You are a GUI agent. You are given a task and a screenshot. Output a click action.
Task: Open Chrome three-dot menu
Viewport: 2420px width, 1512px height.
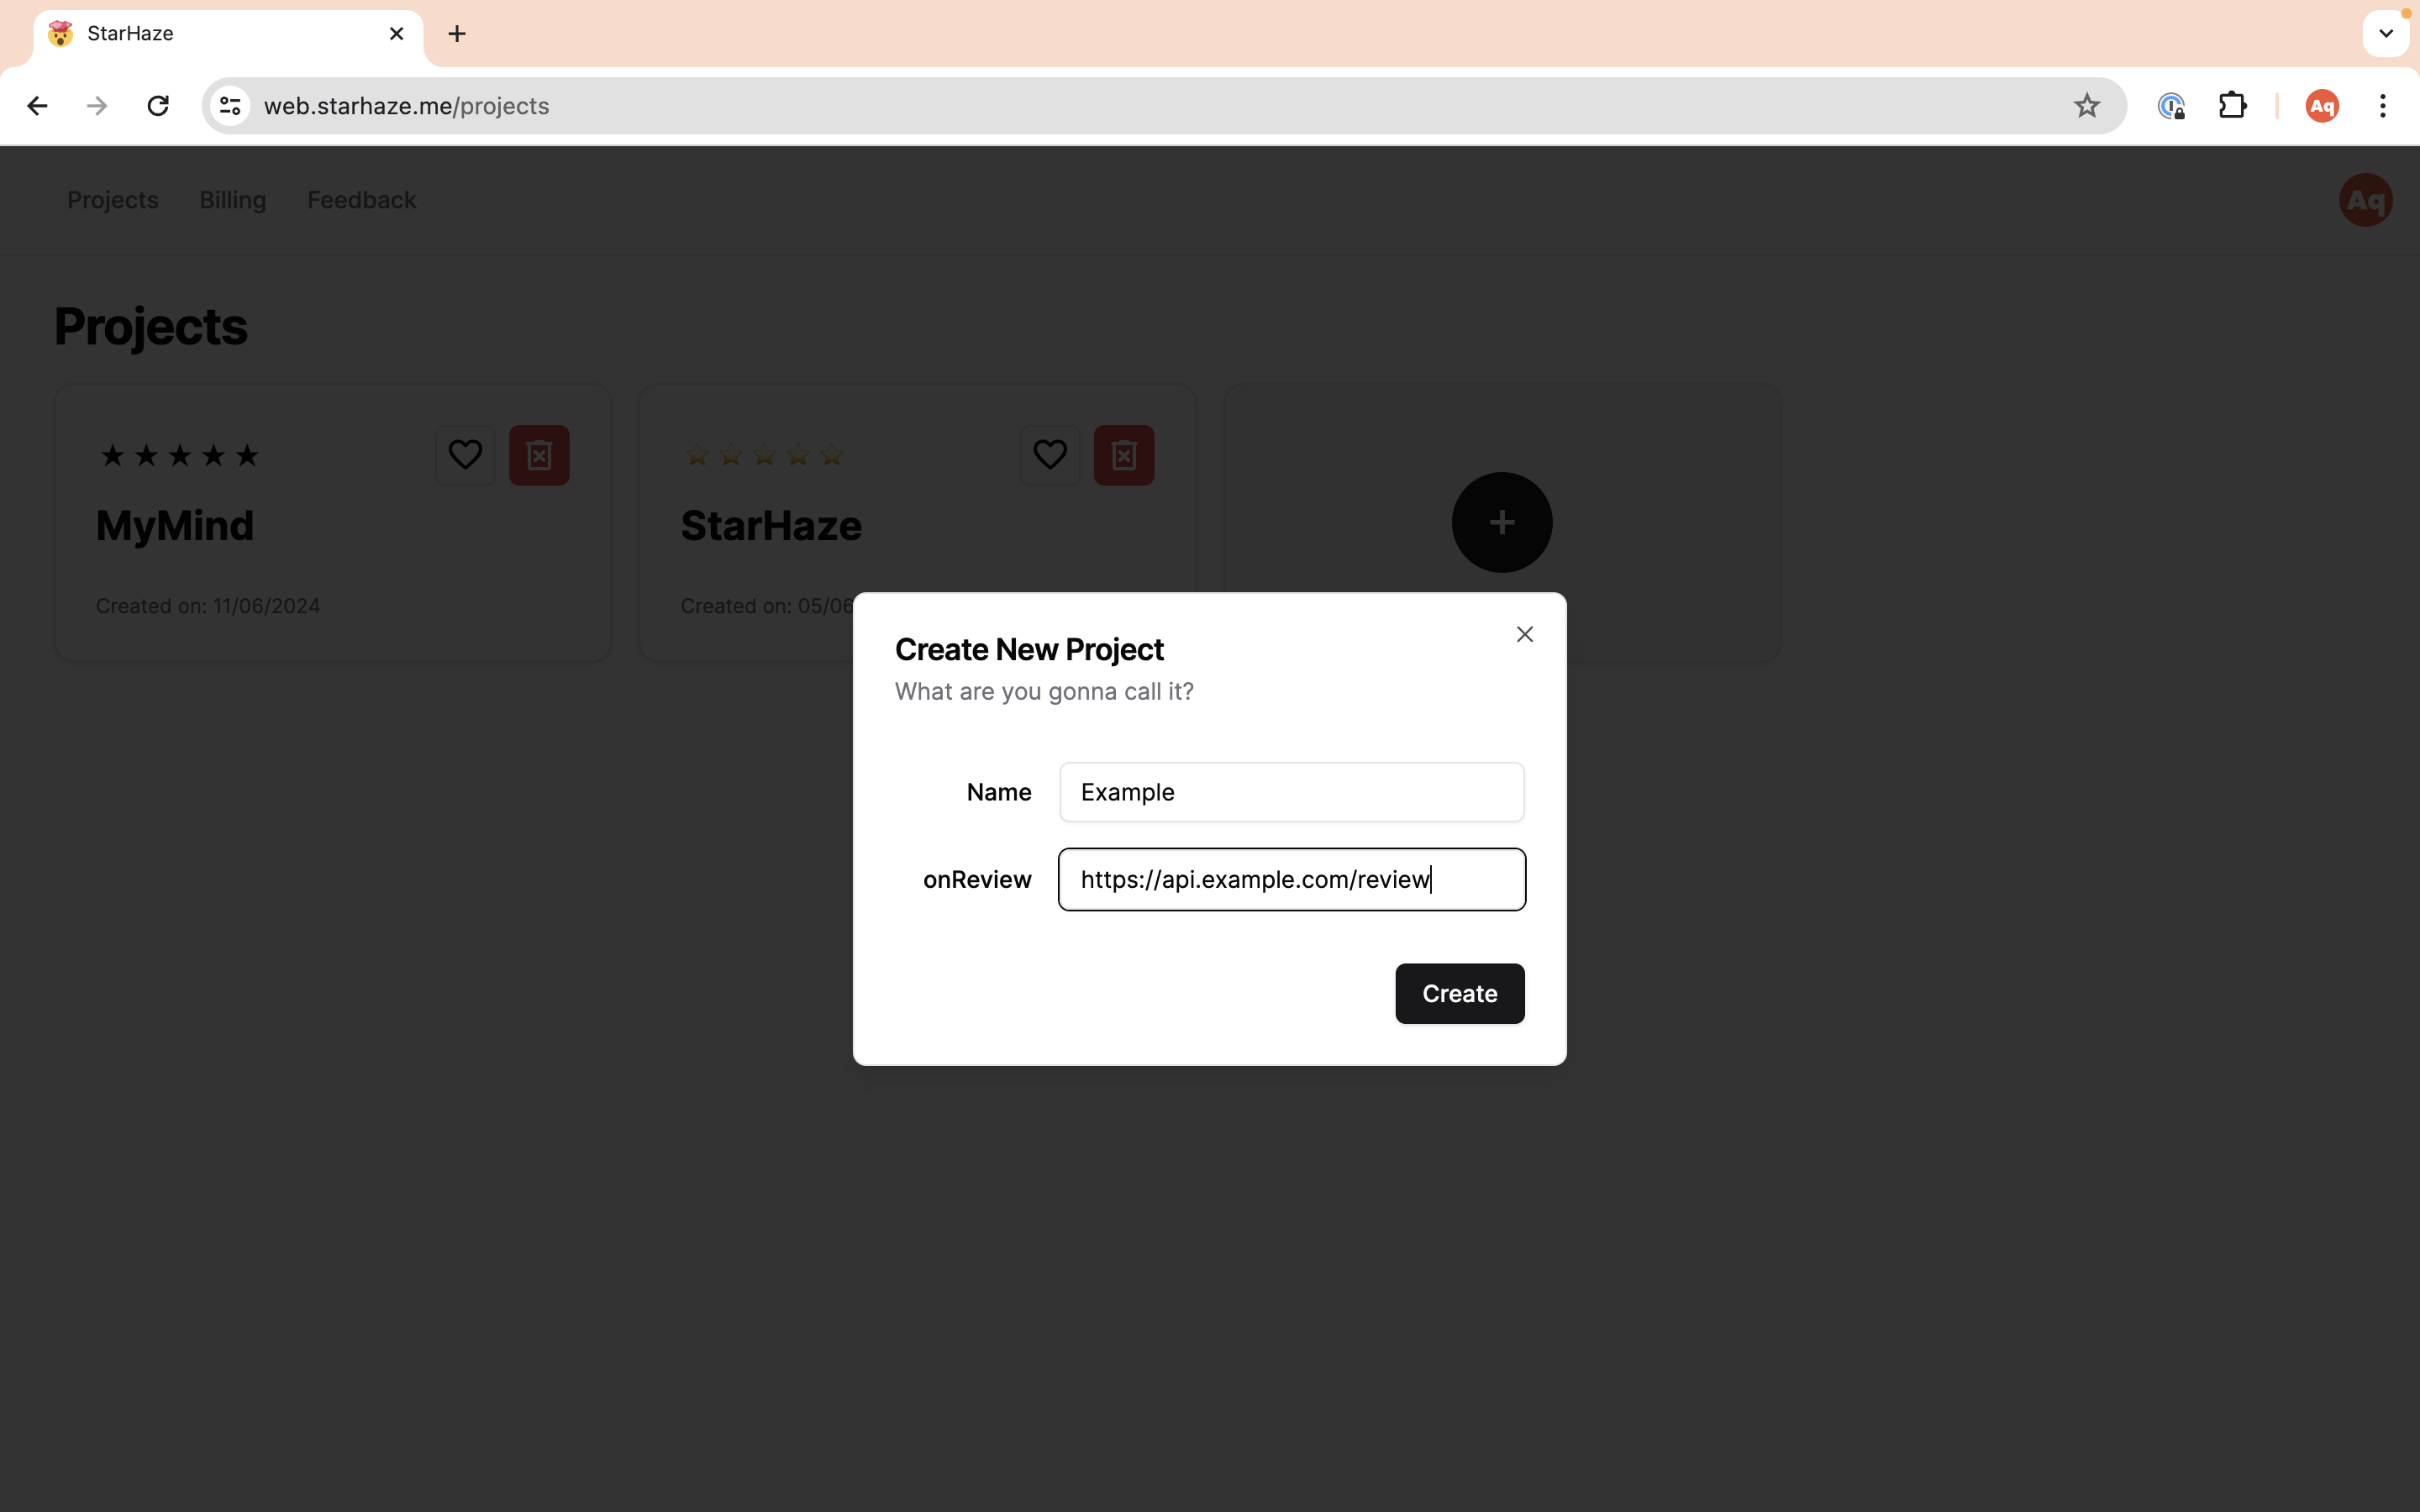click(x=2383, y=106)
